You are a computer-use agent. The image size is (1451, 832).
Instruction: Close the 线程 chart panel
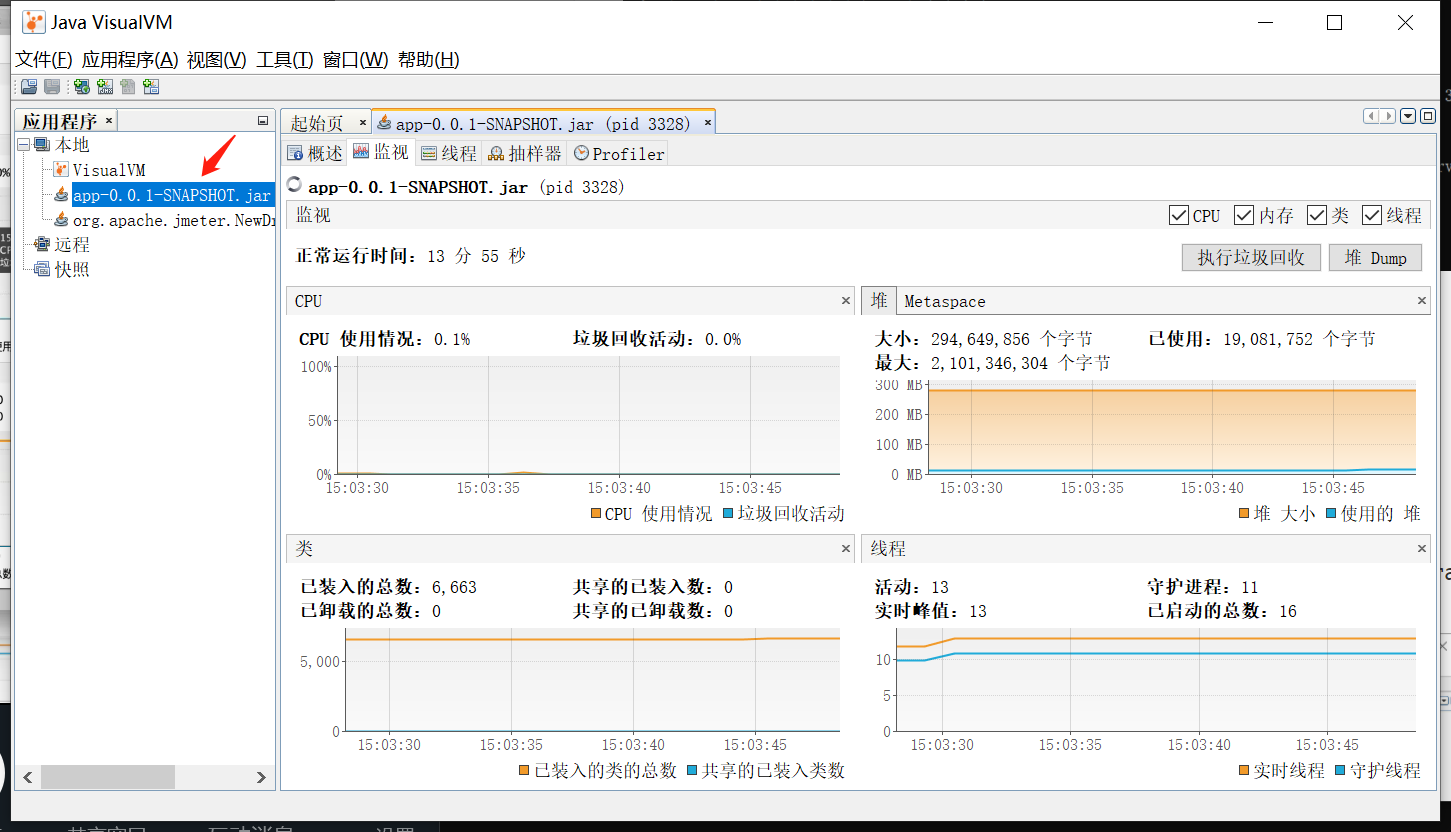click(x=1422, y=548)
